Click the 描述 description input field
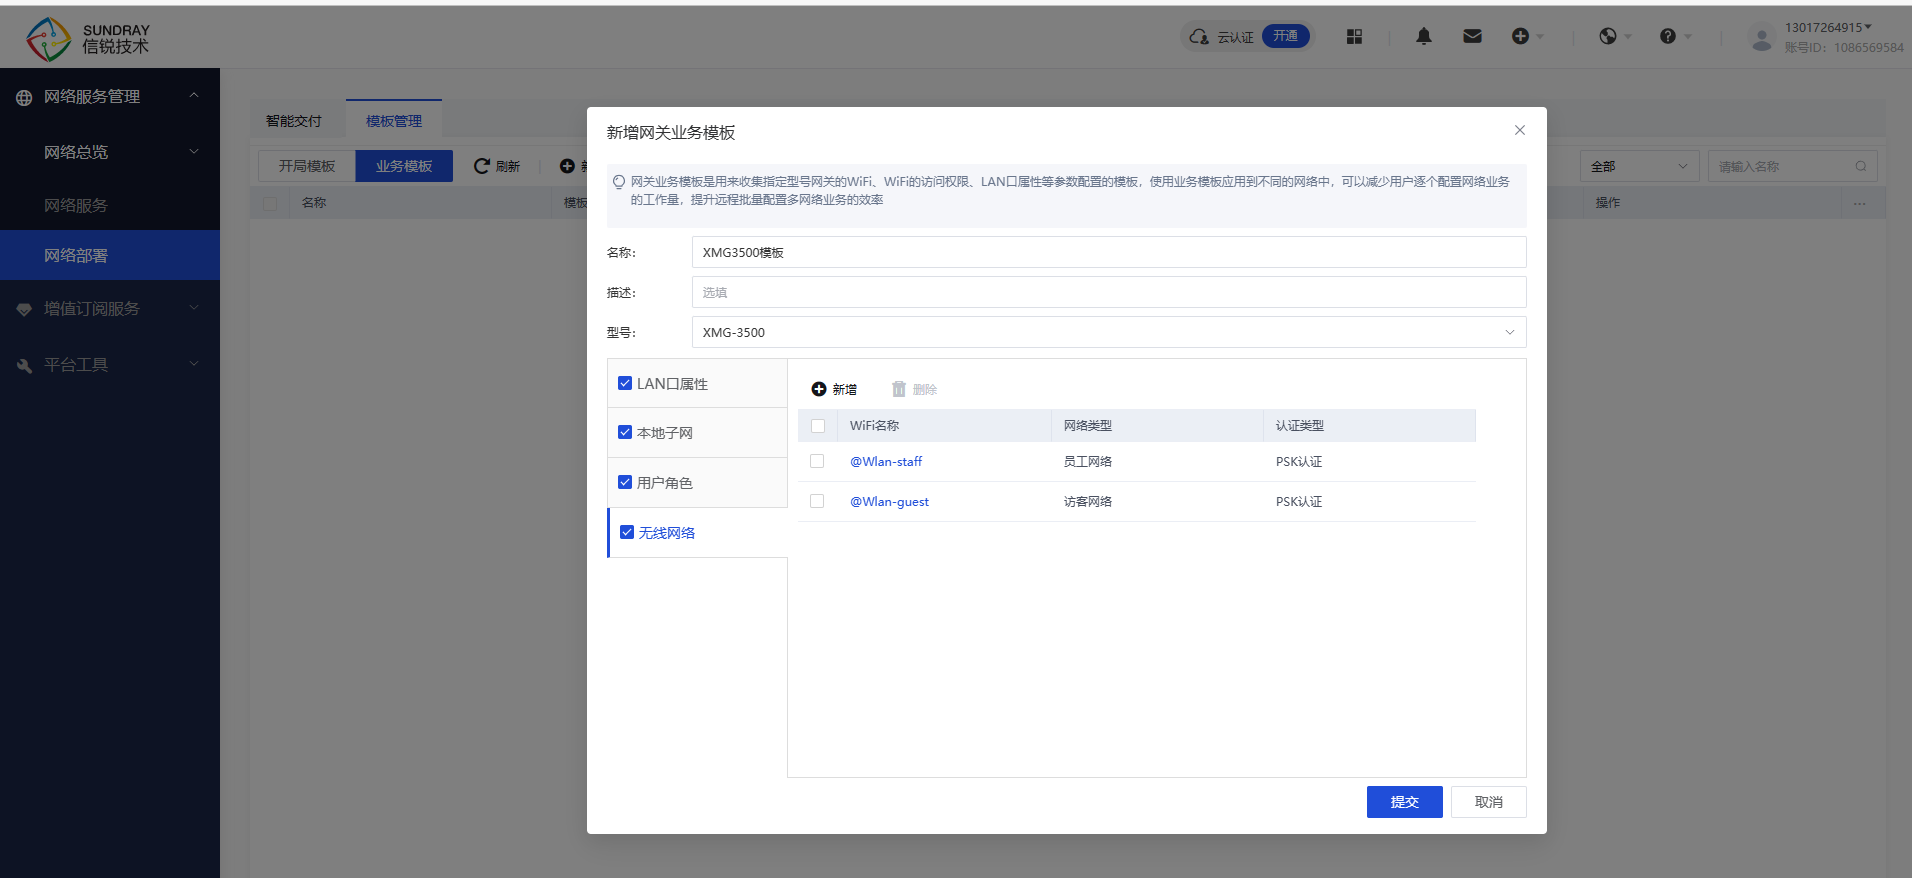 (x=1108, y=292)
